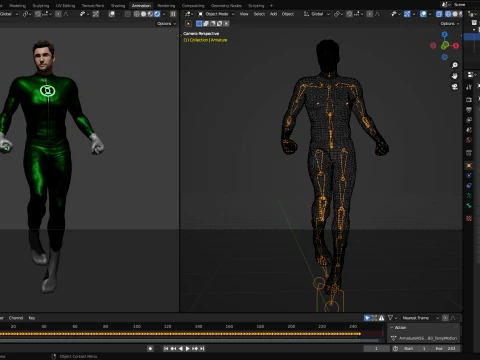Open the Geometry Nodes workspace tab
The image size is (480, 360).
226,6
